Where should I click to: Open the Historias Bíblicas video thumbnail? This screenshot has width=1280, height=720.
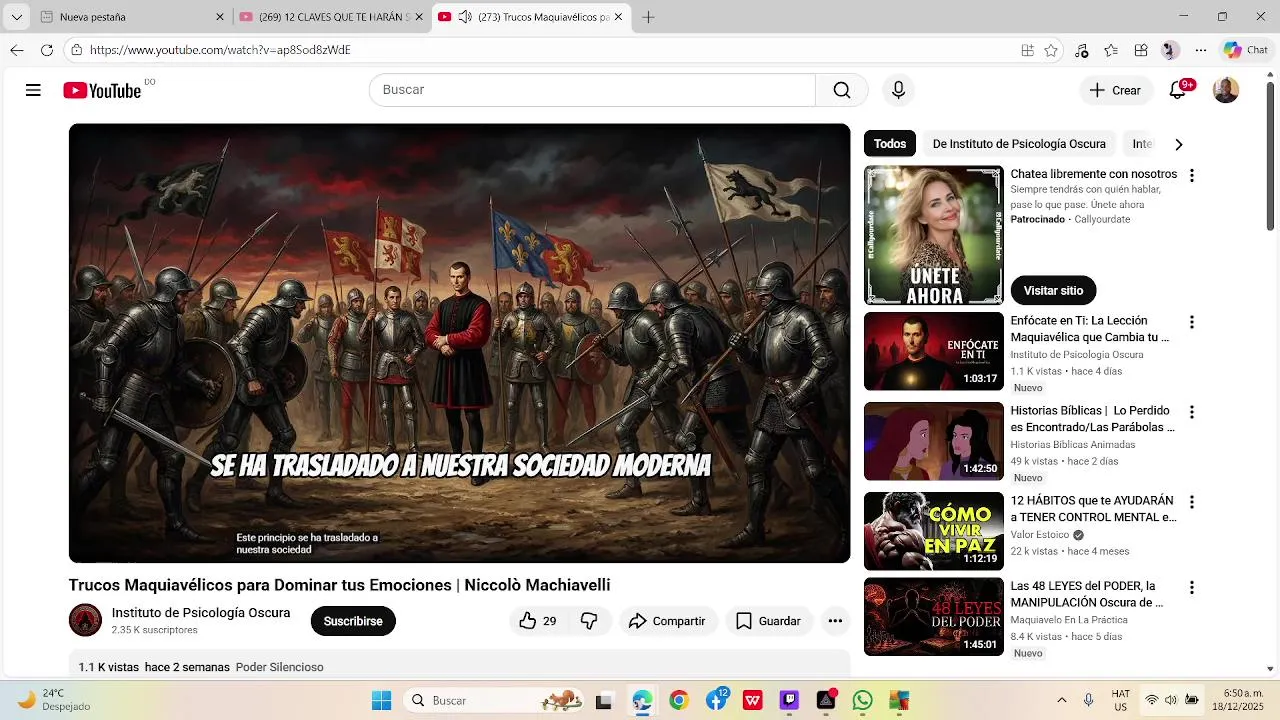(933, 441)
